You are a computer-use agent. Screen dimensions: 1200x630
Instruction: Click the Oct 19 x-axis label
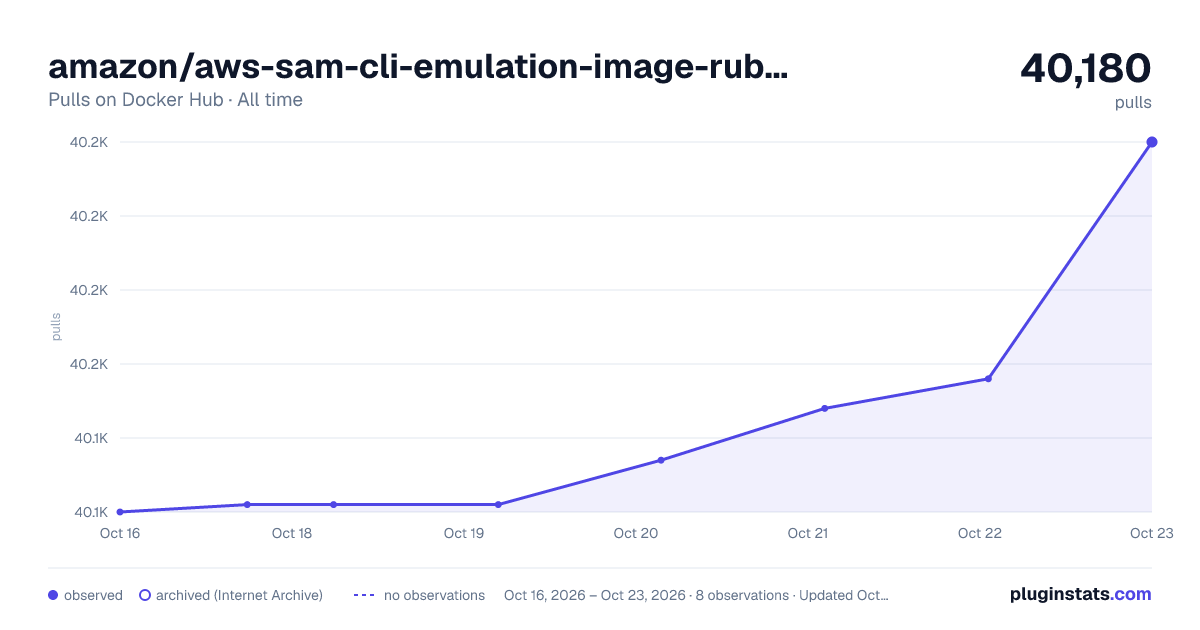(464, 533)
